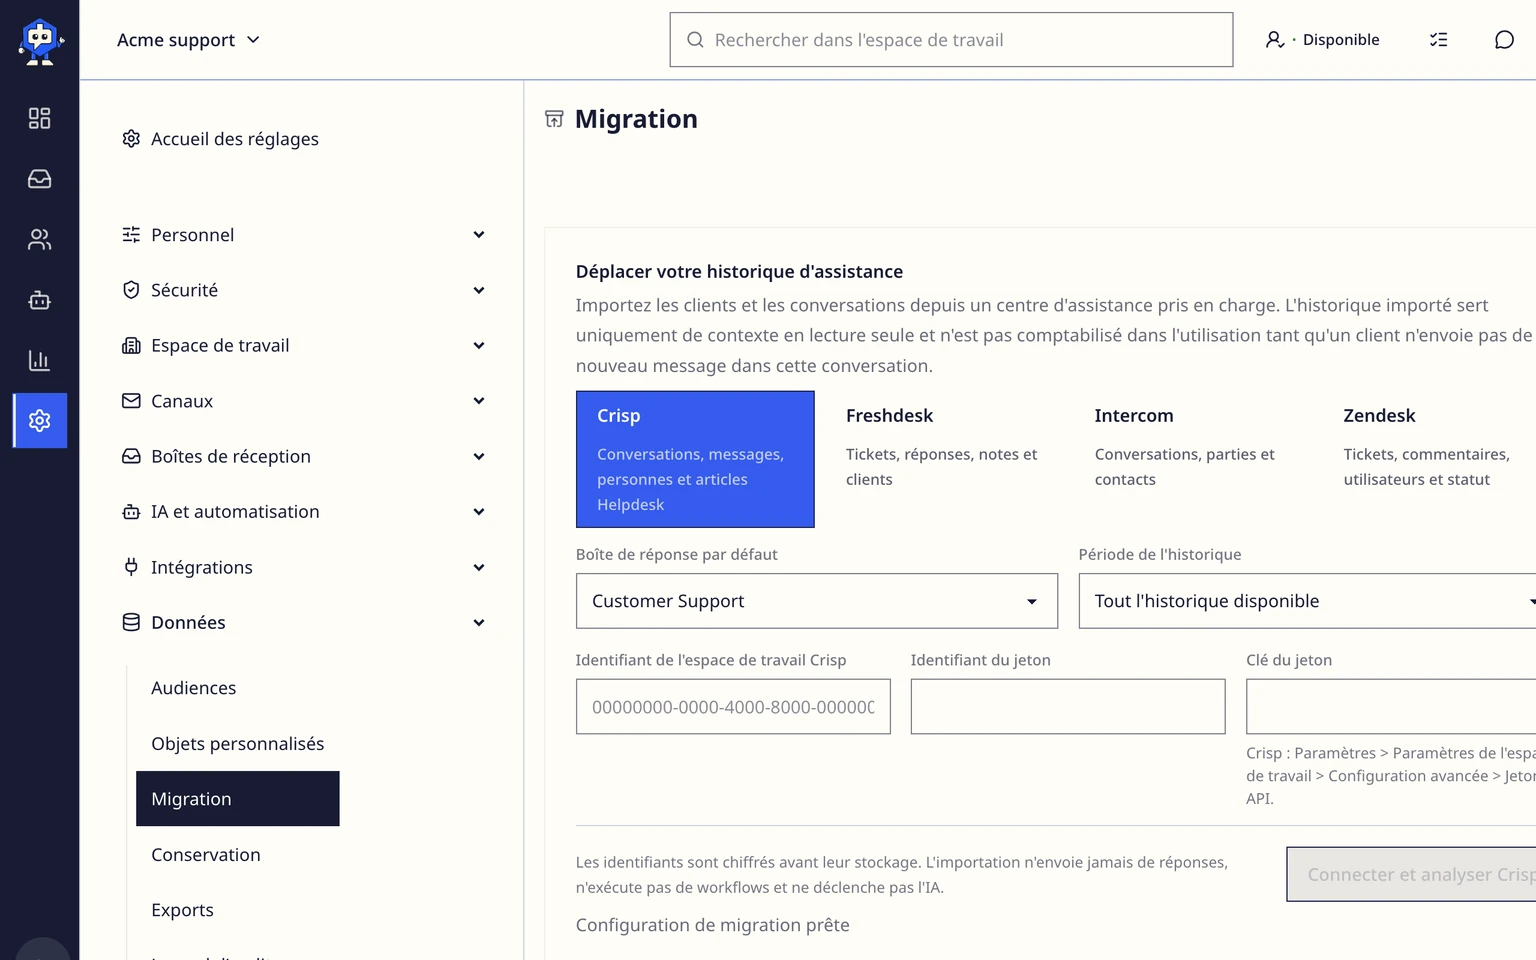Open Conservation menu item
The image size is (1536, 960).
(206, 855)
